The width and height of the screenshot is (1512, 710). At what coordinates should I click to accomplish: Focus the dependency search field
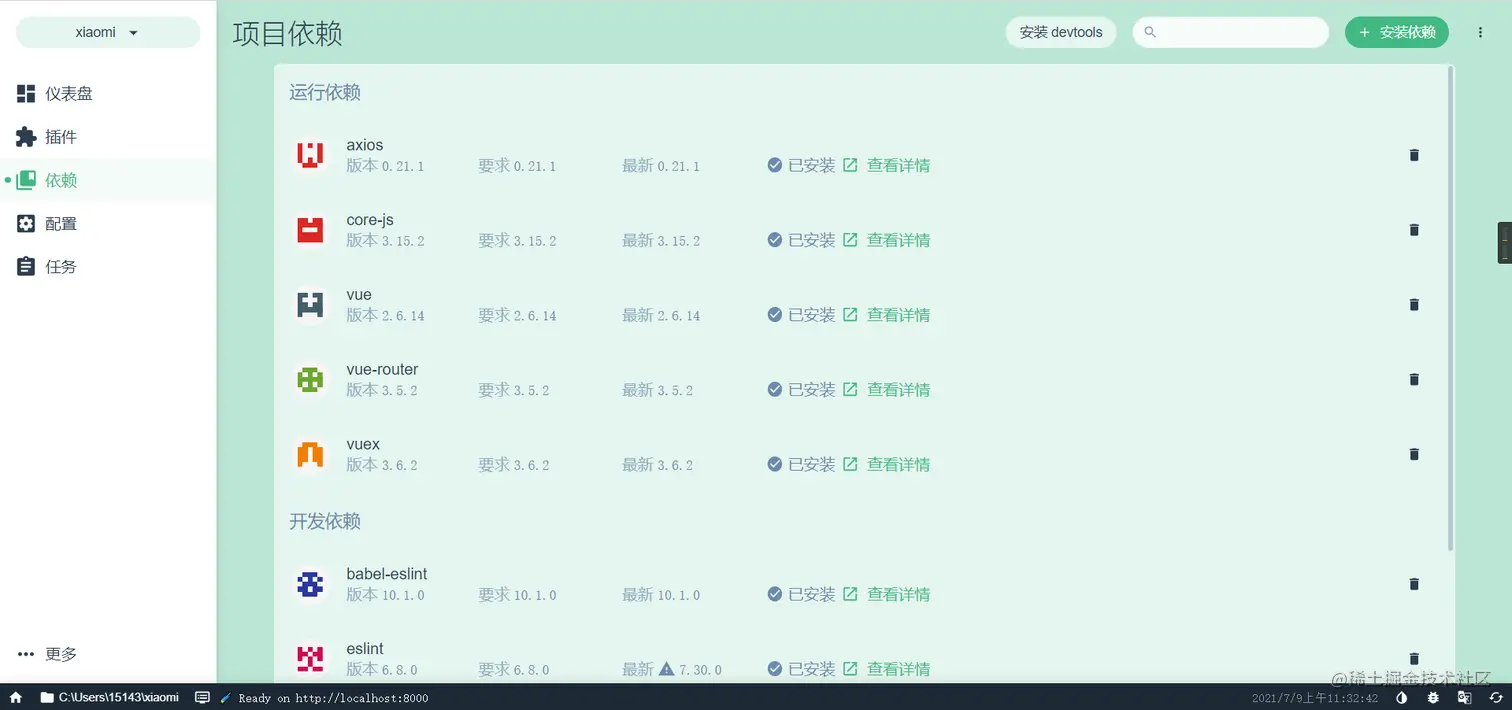pos(1231,32)
